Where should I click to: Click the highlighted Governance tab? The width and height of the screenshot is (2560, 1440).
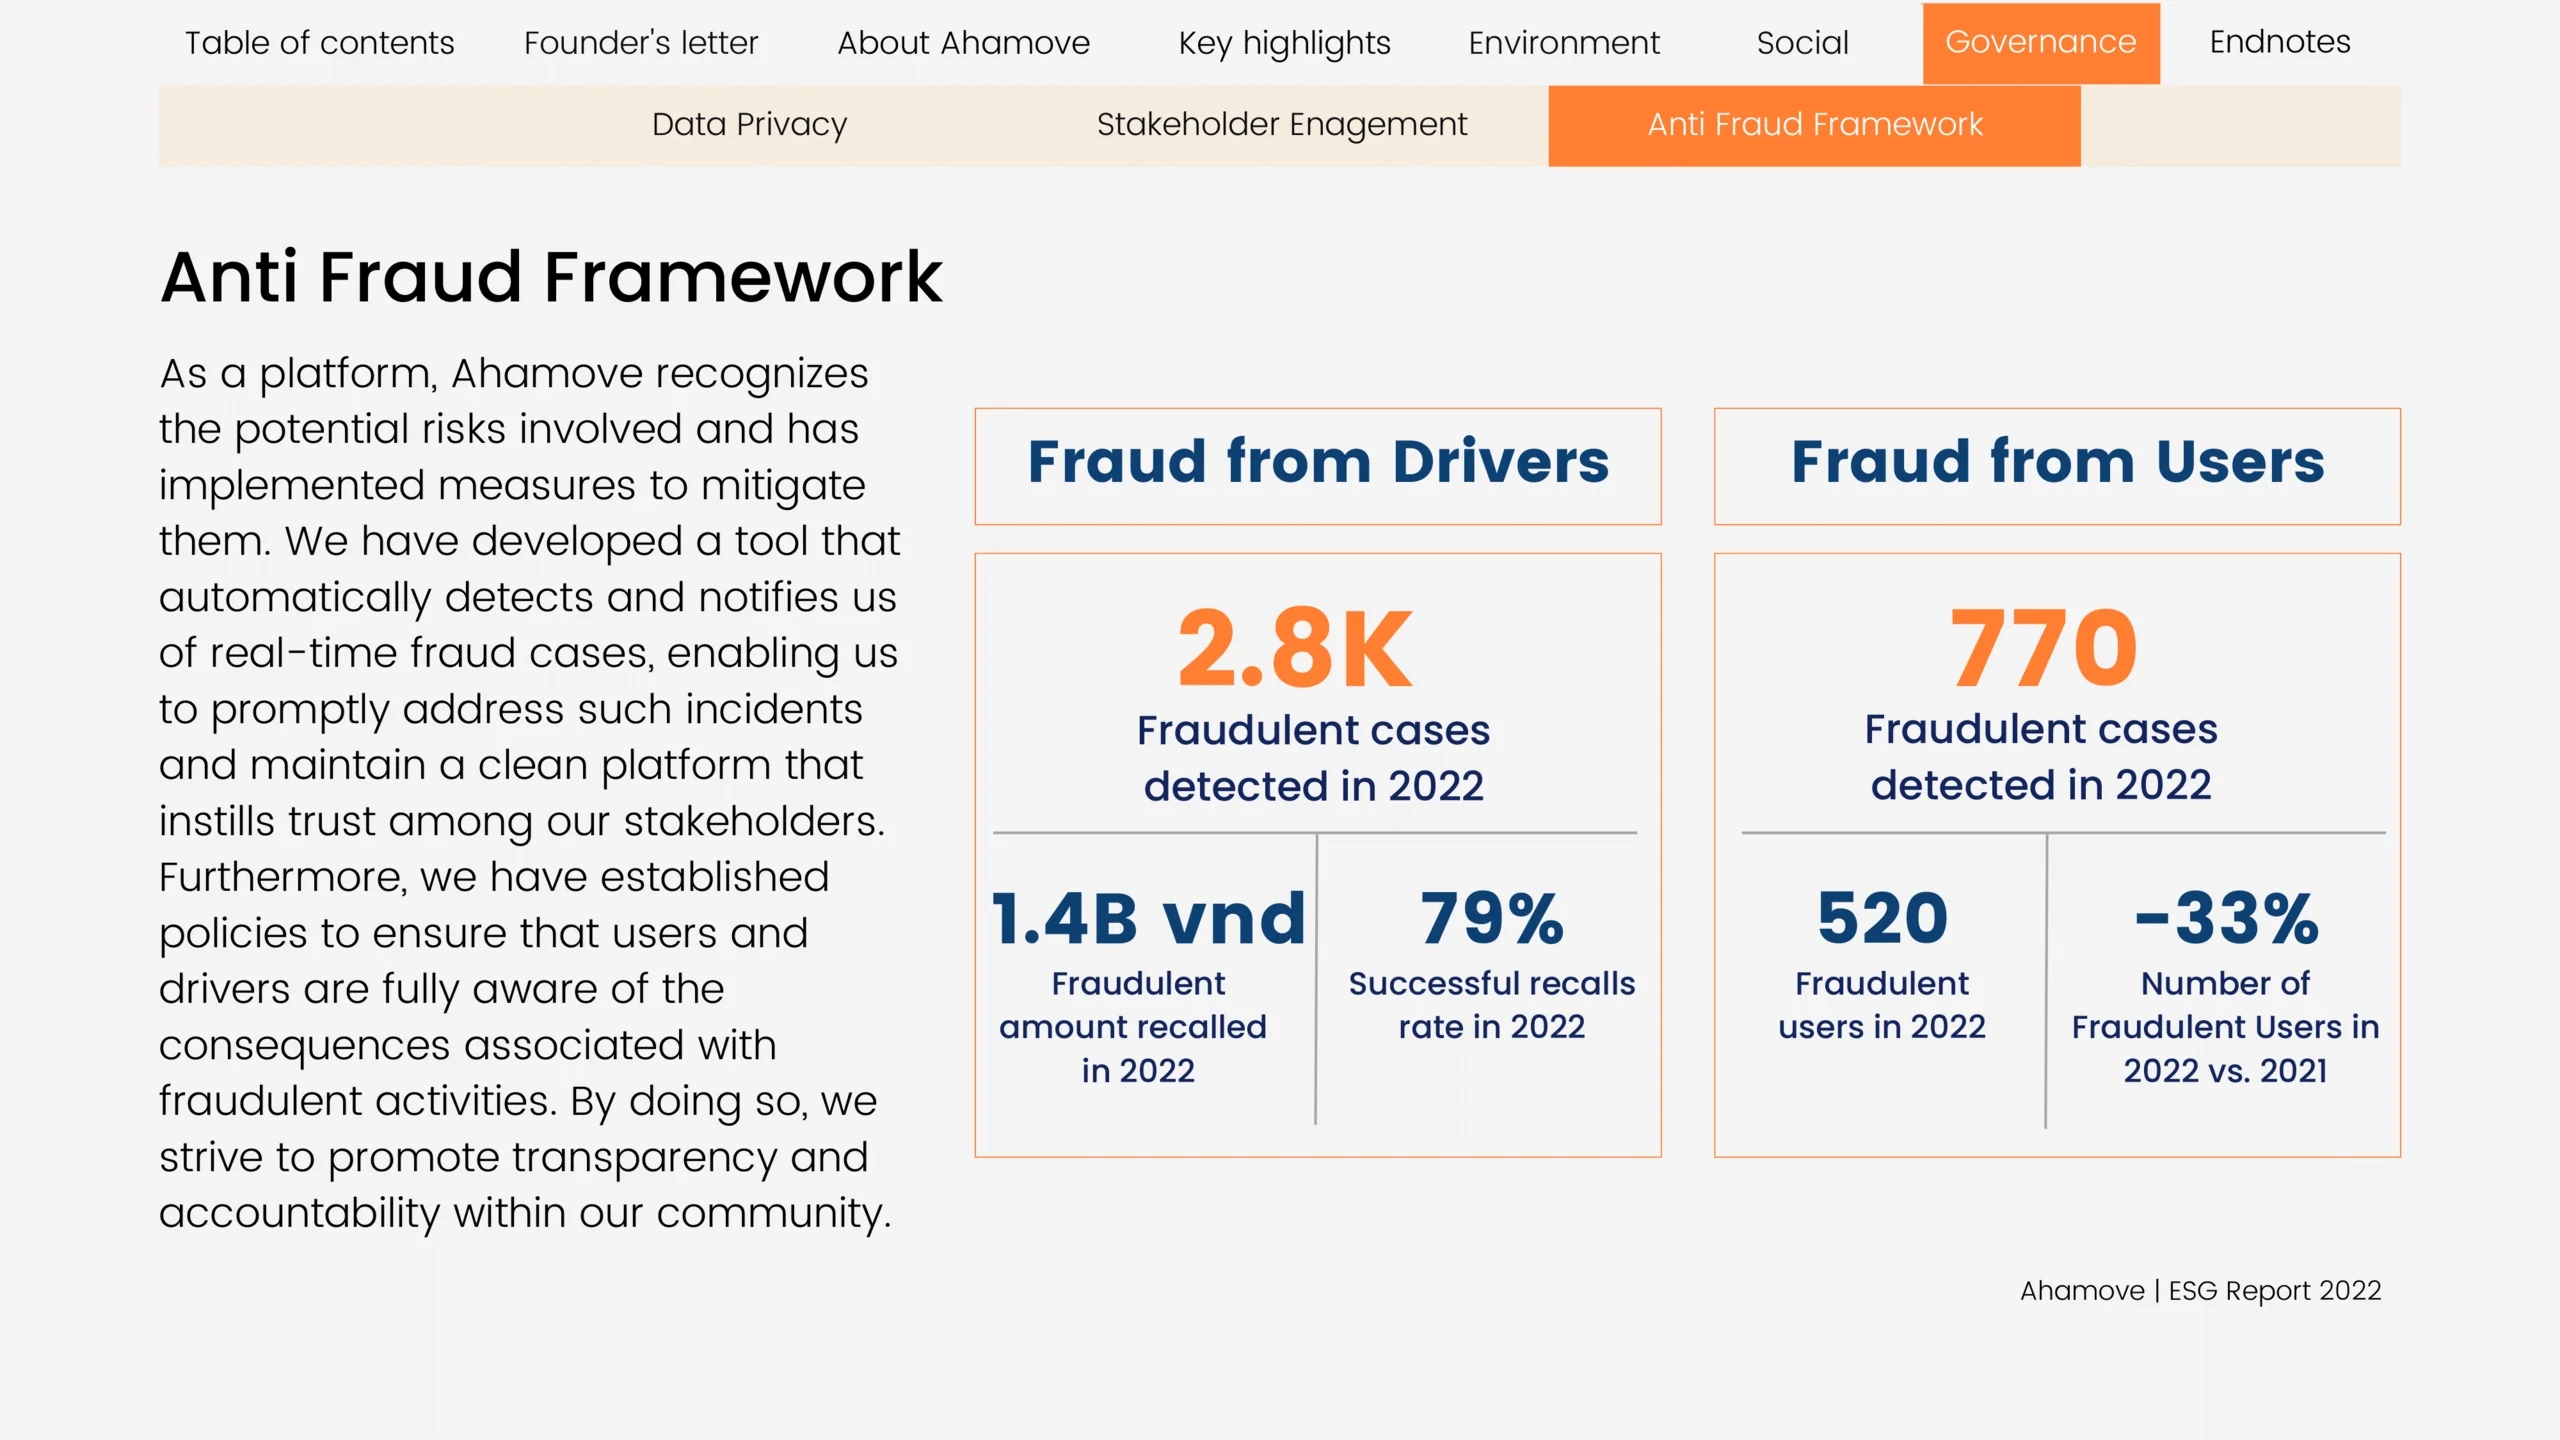click(x=2040, y=43)
